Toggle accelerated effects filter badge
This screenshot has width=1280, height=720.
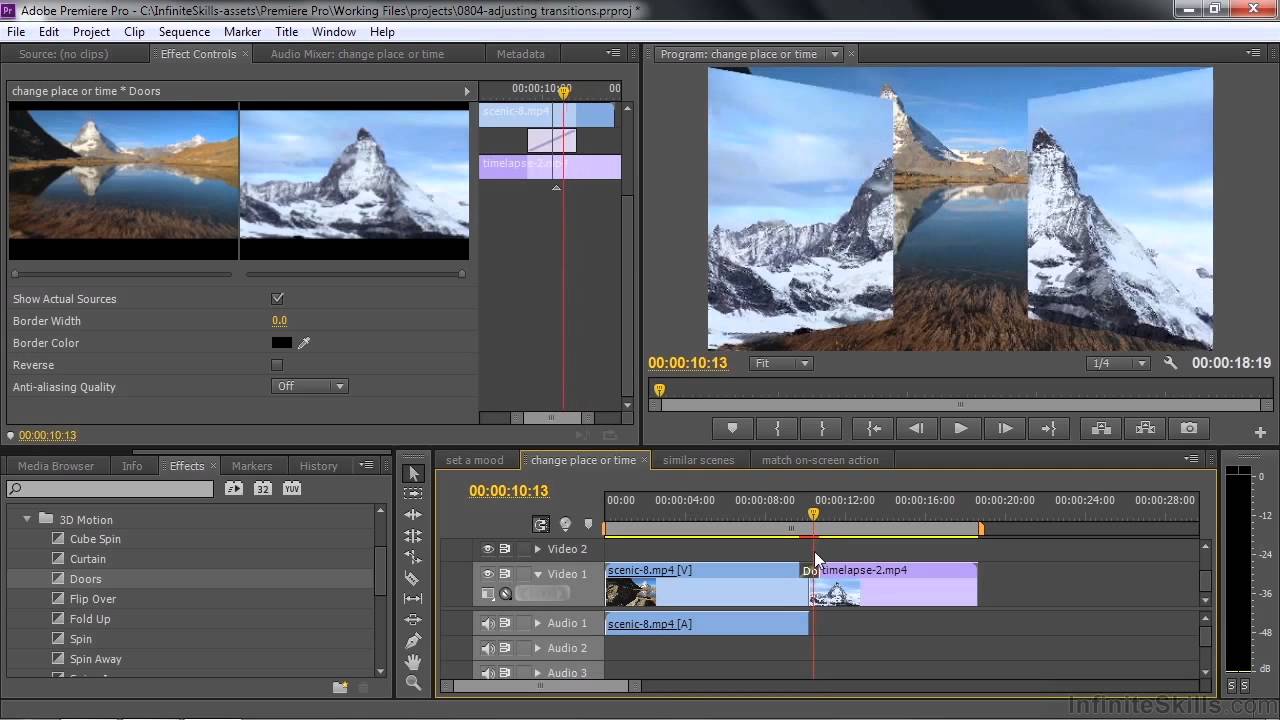[x=234, y=489]
